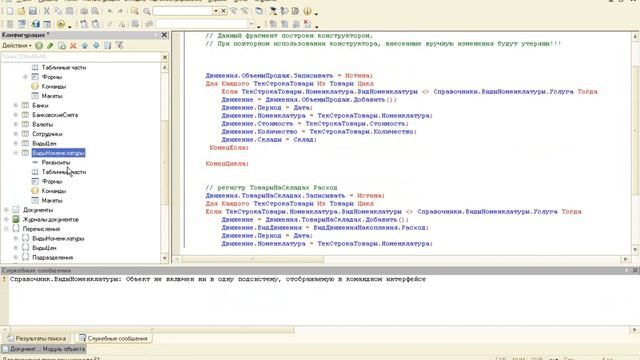The height and width of the screenshot is (360, 640).
Task: Click the Help question mark icon
Action: pyautogui.click(x=284, y=11)
